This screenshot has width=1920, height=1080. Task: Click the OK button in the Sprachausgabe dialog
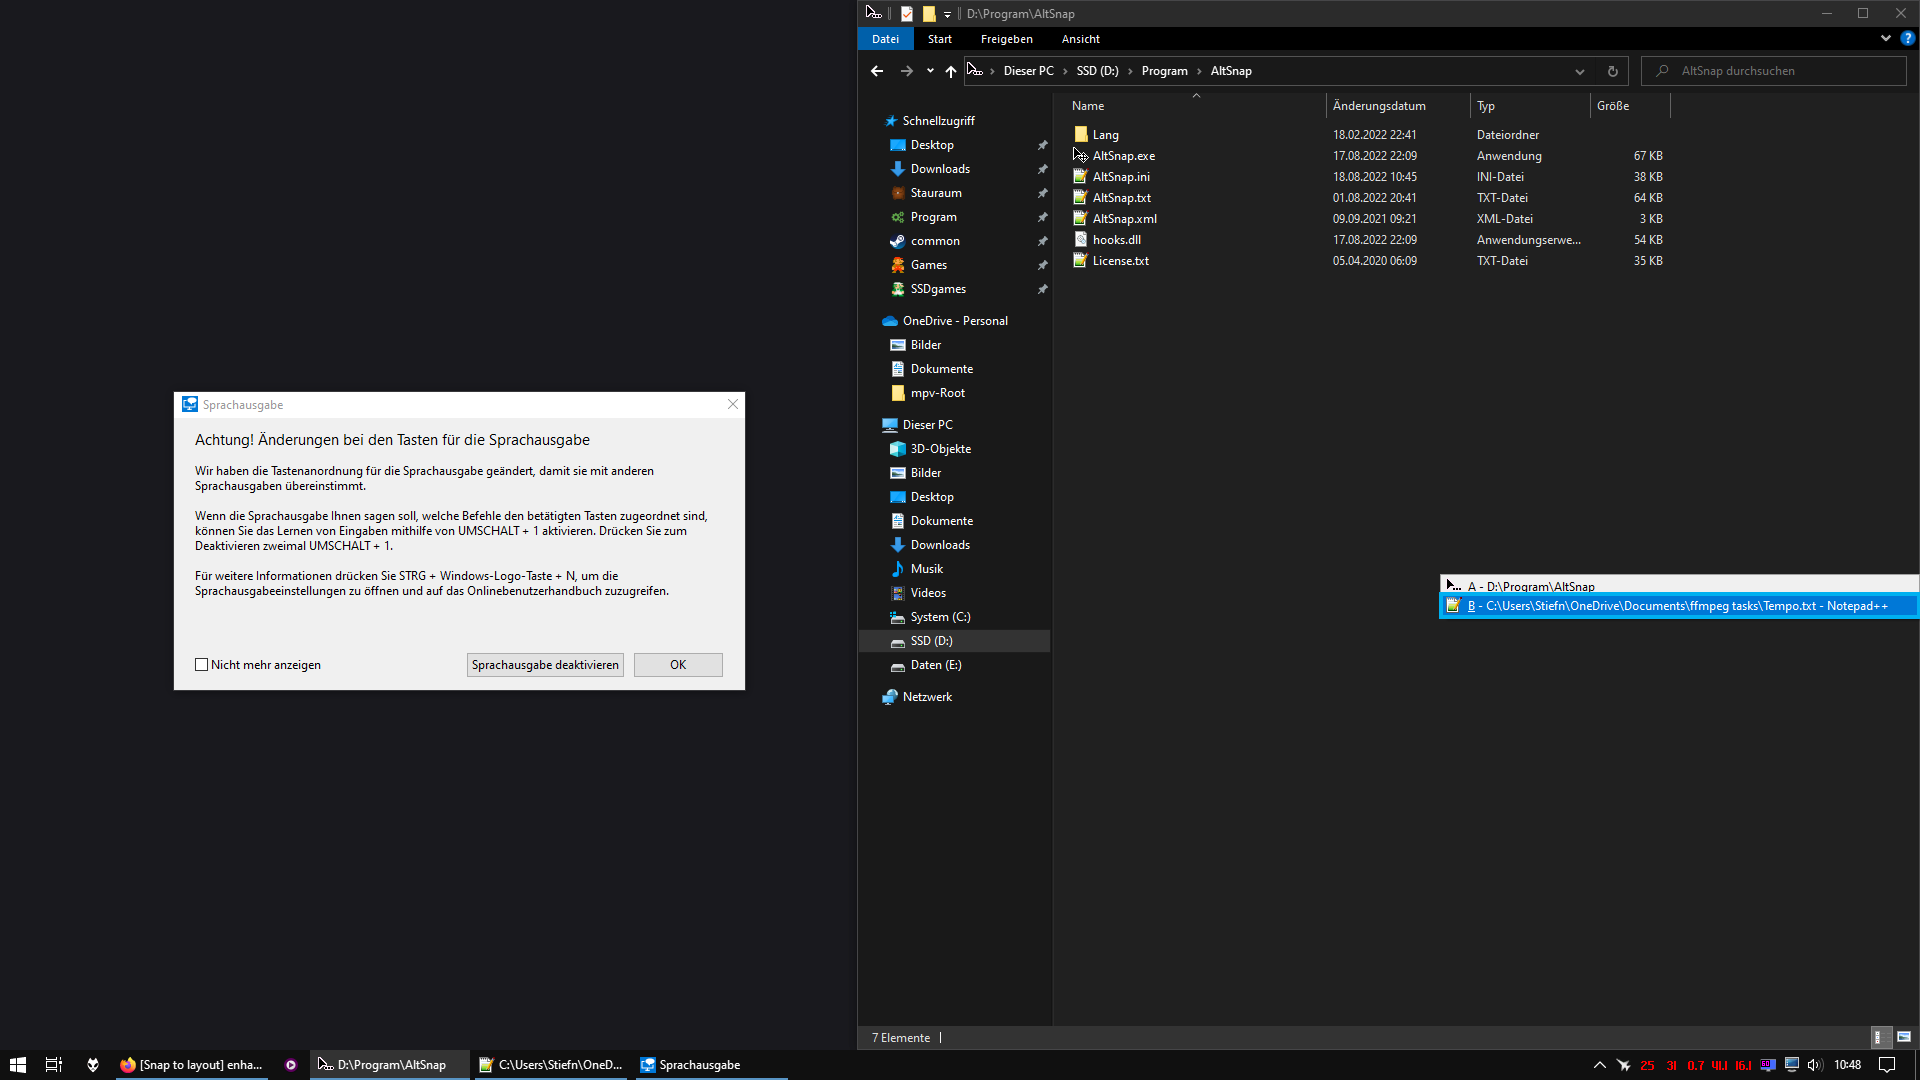(x=678, y=664)
